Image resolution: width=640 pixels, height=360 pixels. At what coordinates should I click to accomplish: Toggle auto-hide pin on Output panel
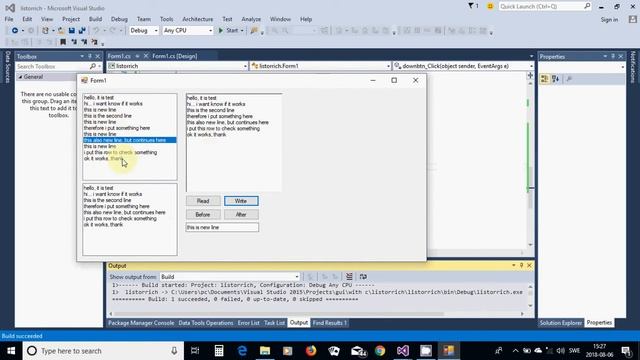[x=521, y=266]
